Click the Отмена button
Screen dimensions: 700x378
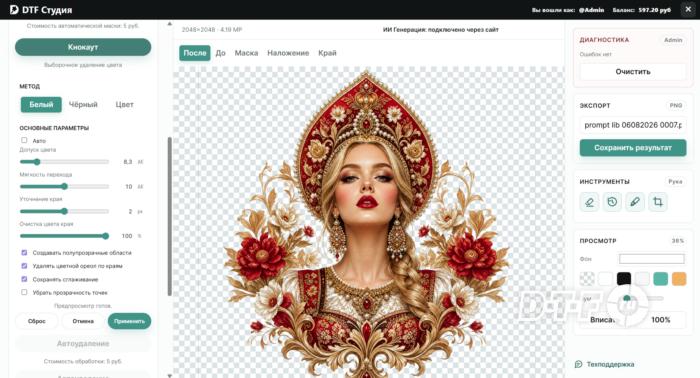tap(83, 321)
